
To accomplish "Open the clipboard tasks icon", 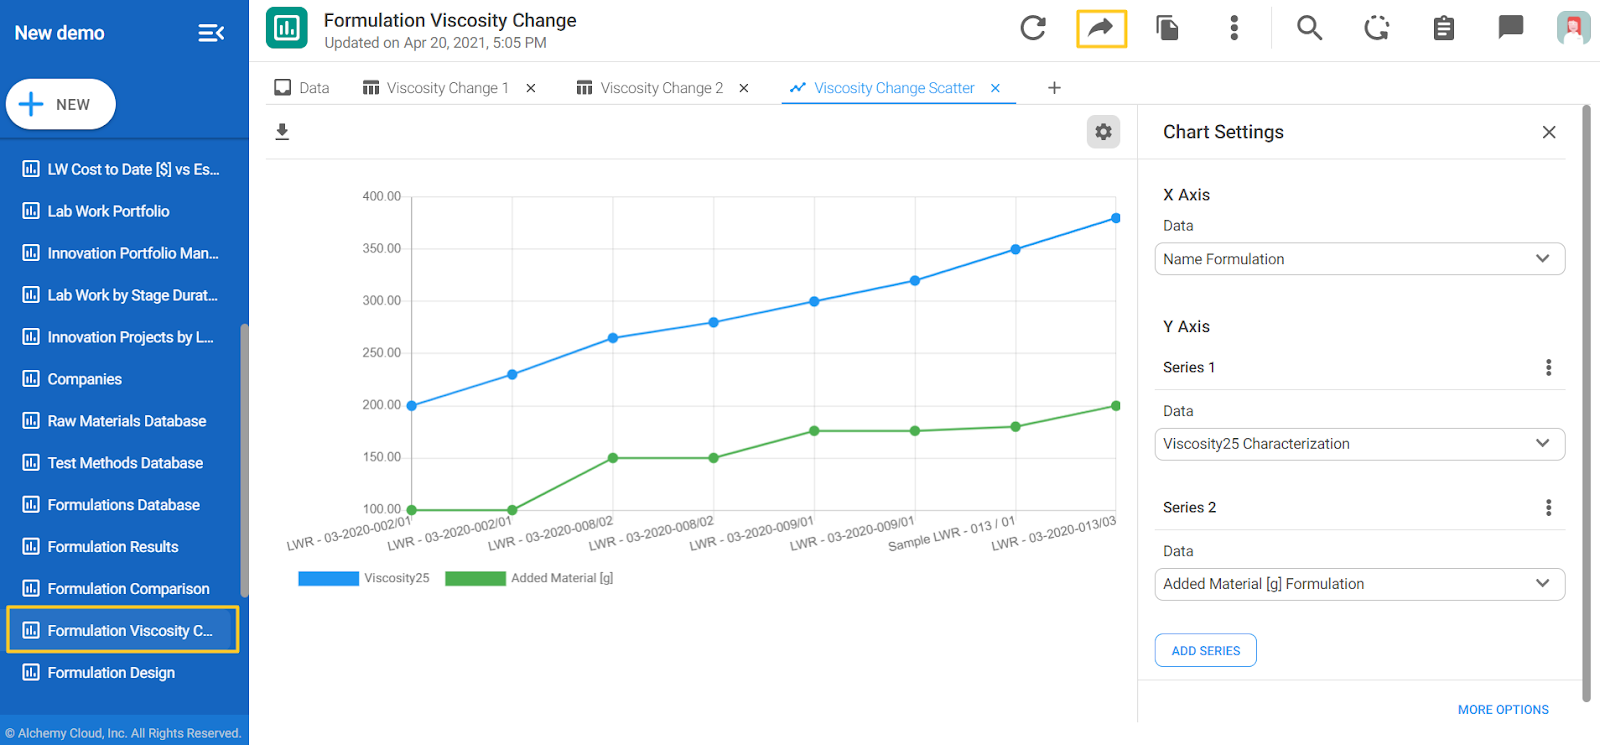I will coord(1443,28).
